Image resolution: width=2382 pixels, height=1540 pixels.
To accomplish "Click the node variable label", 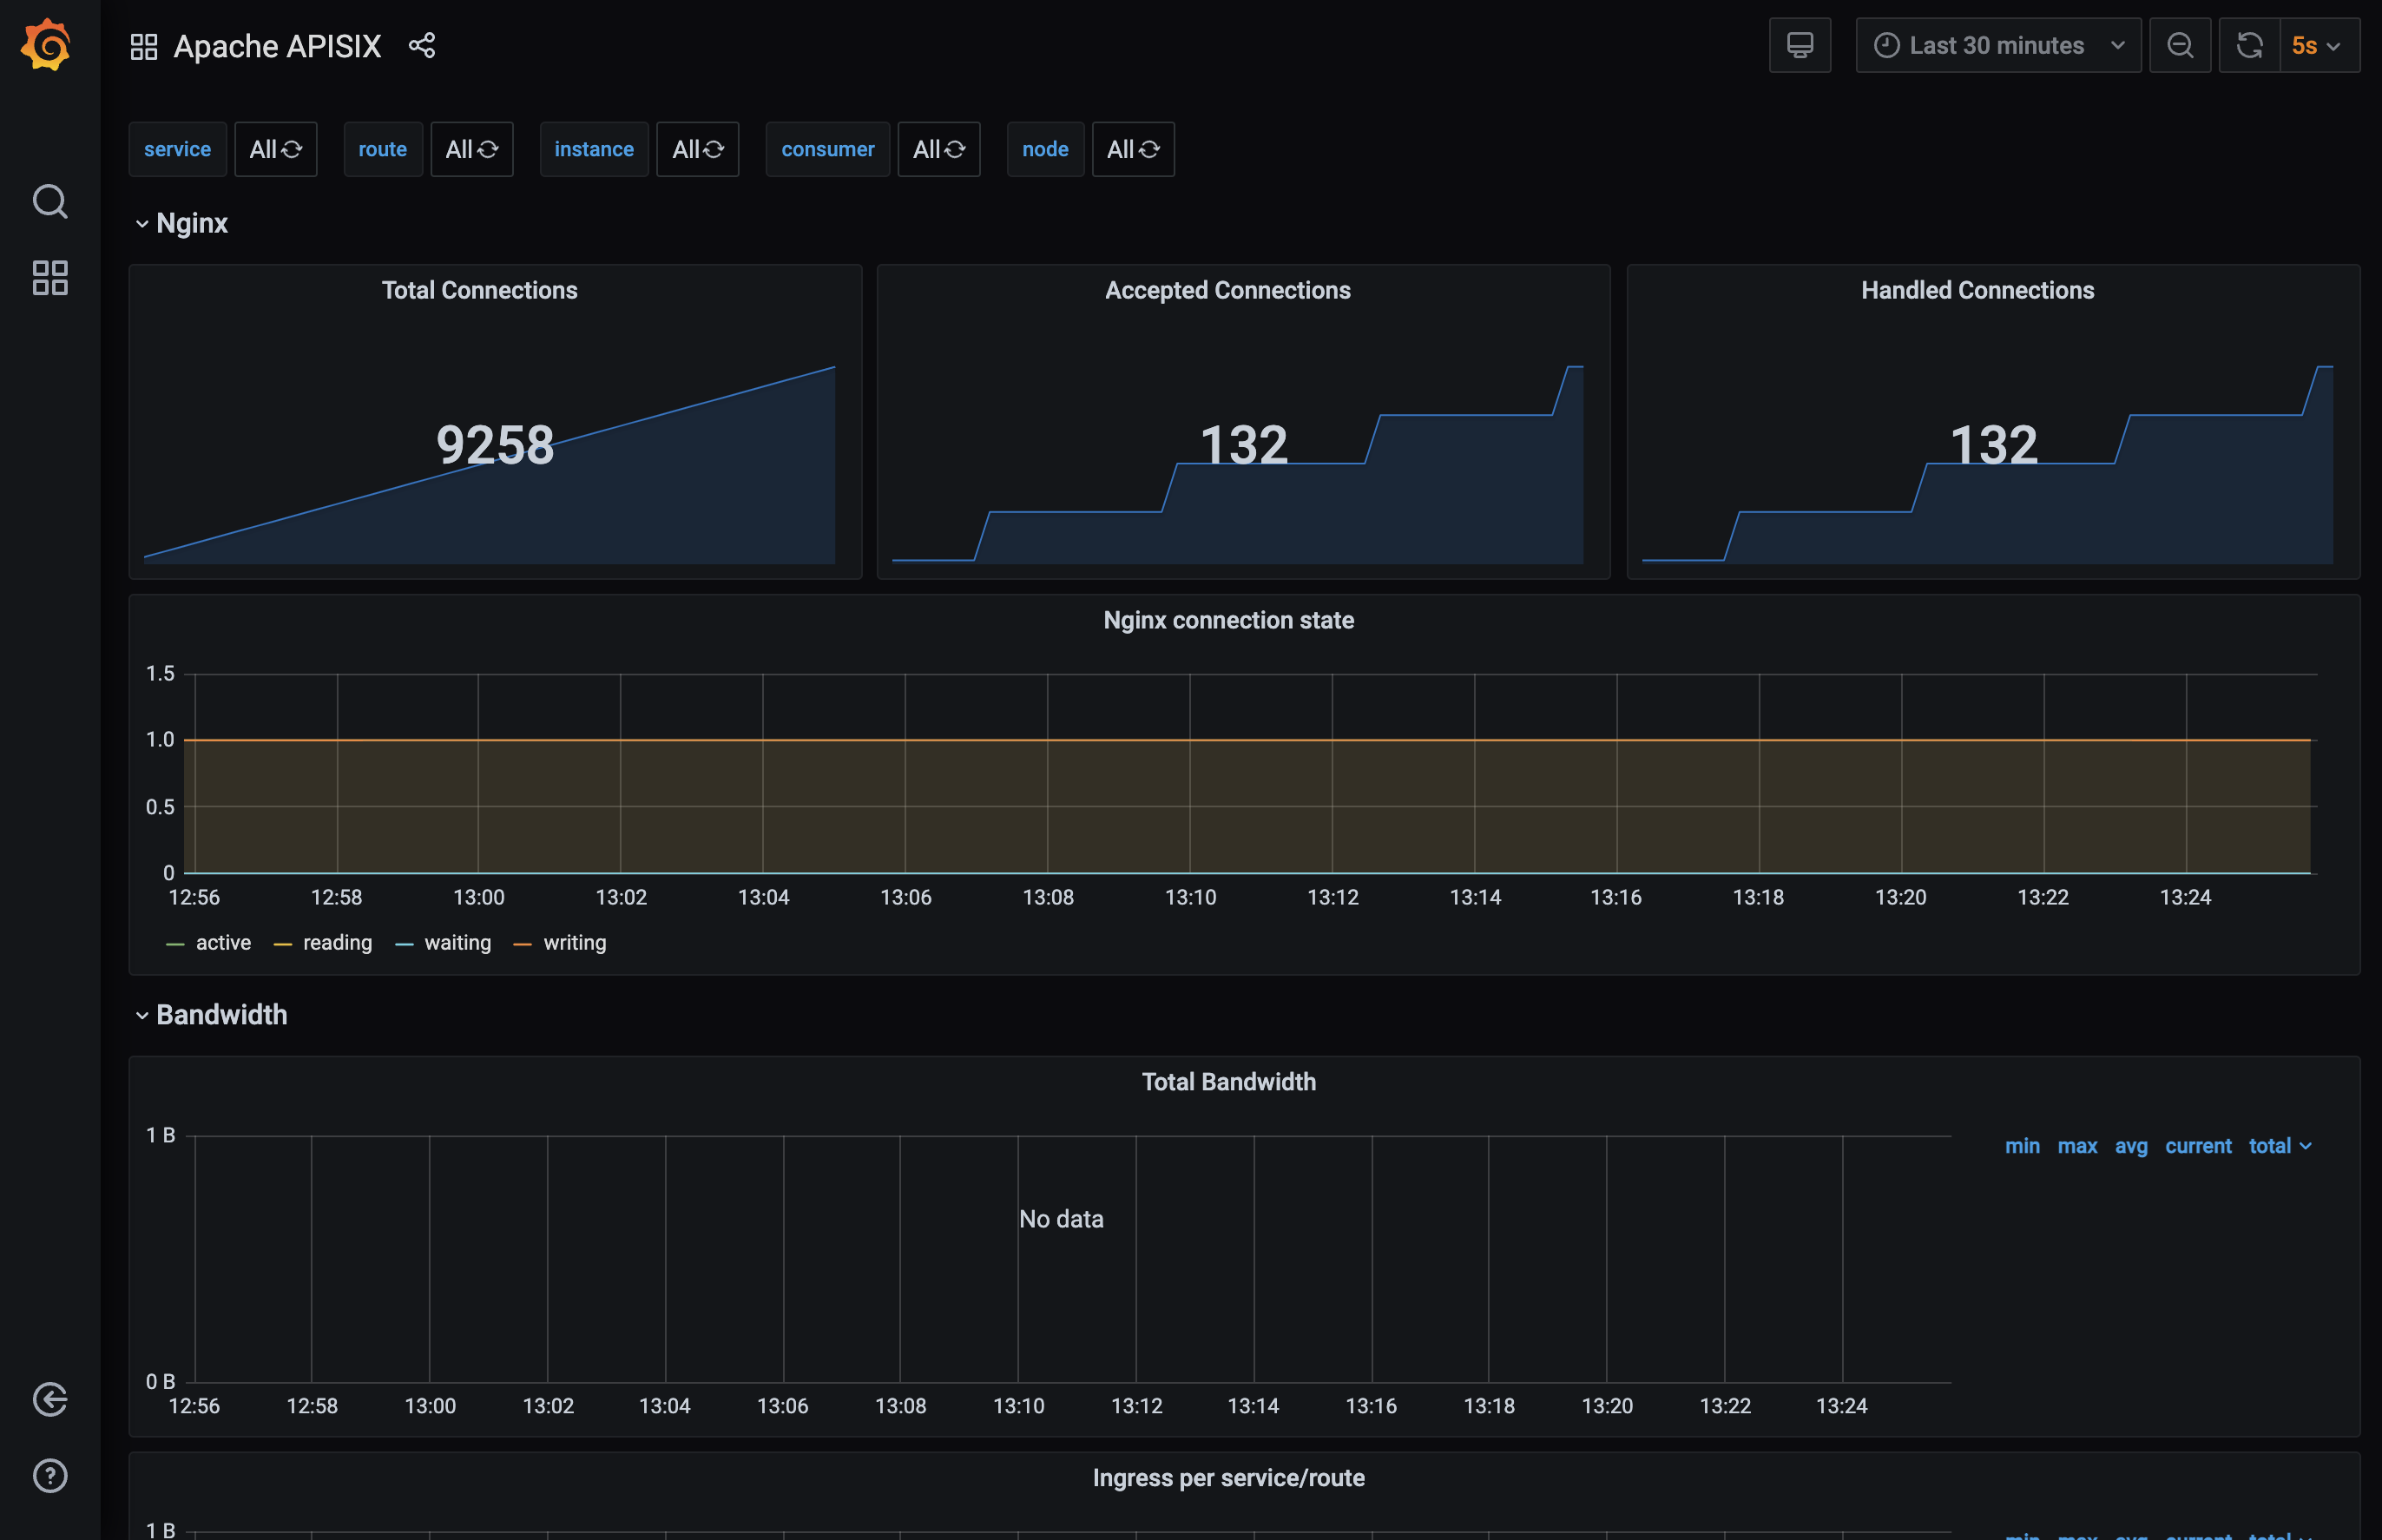I will pyautogui.click(x=1045, y=149).
